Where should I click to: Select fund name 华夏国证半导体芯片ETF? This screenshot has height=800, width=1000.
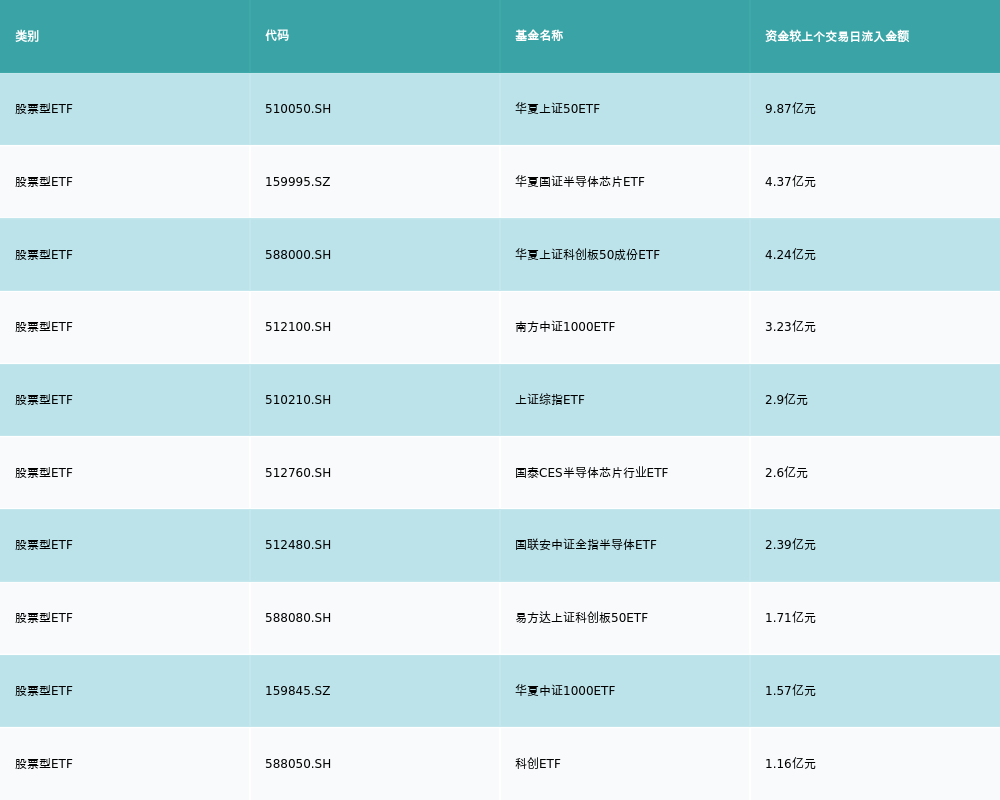pyautogui.click(x=580, y=182)
